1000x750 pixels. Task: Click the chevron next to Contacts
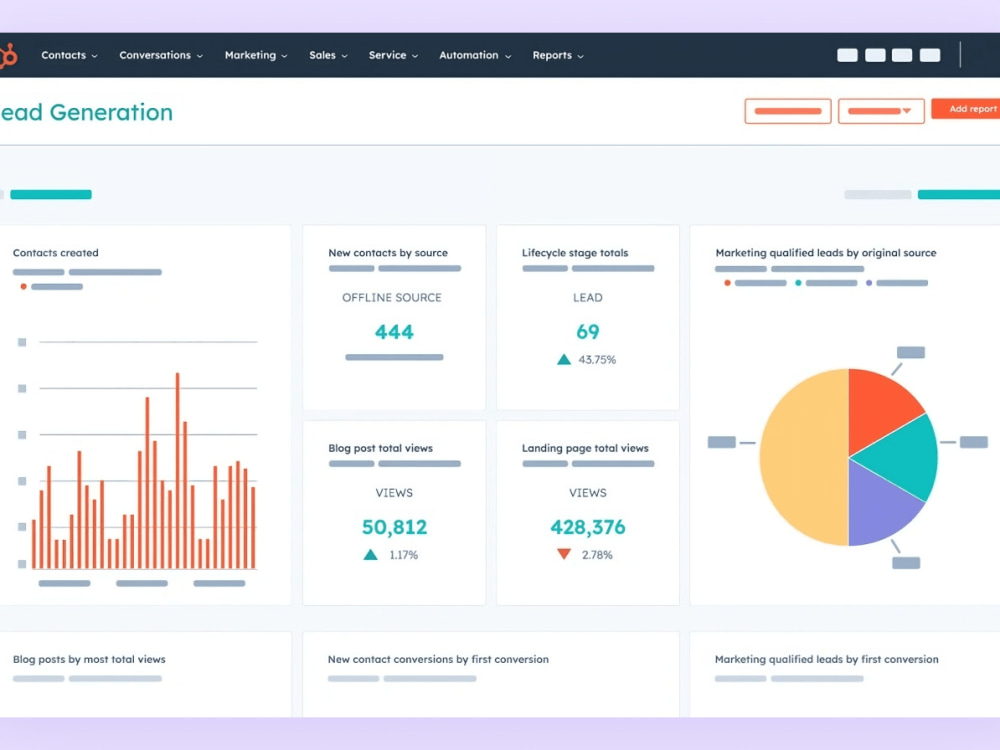point(94,56)
